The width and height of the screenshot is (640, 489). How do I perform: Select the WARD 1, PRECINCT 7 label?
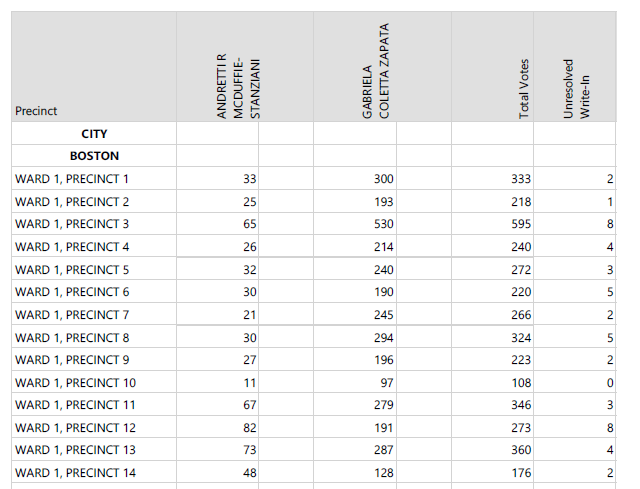(72, 315)
